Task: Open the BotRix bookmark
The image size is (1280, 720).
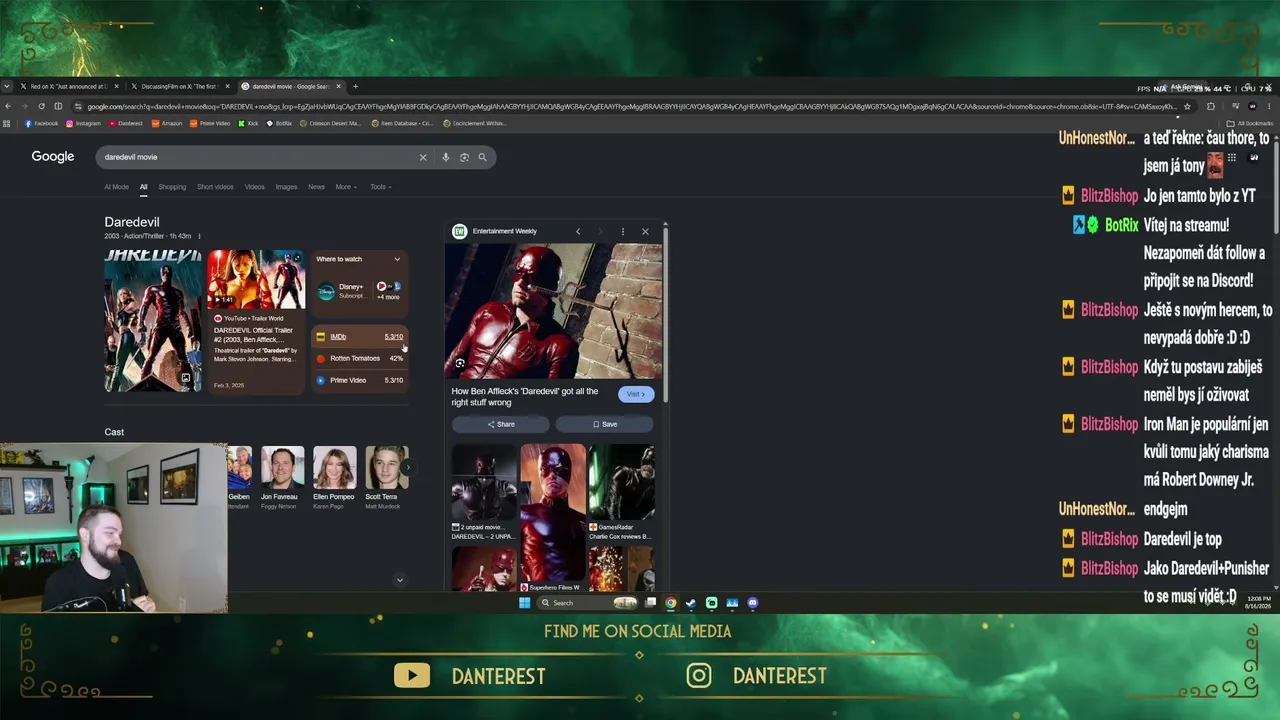Action: pyautogui.click(x=279, y=124)
